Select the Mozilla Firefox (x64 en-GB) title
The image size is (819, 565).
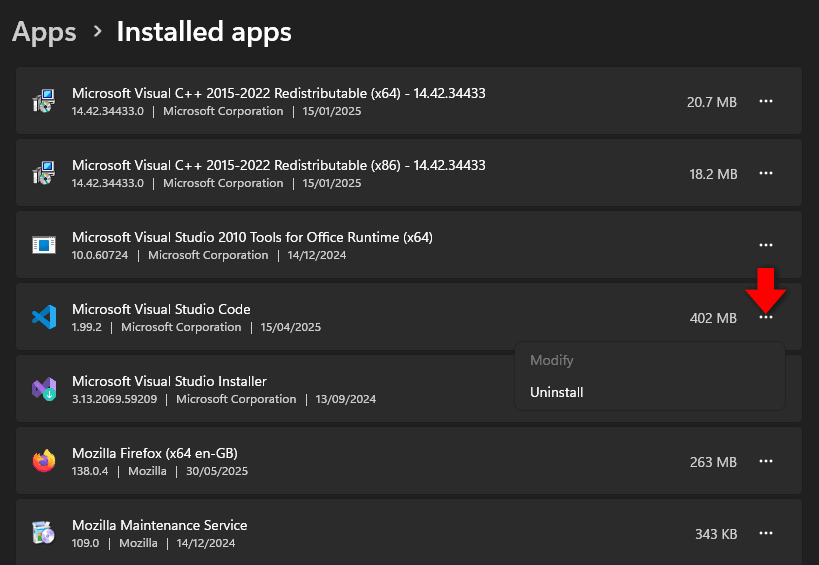click(155, 453)
